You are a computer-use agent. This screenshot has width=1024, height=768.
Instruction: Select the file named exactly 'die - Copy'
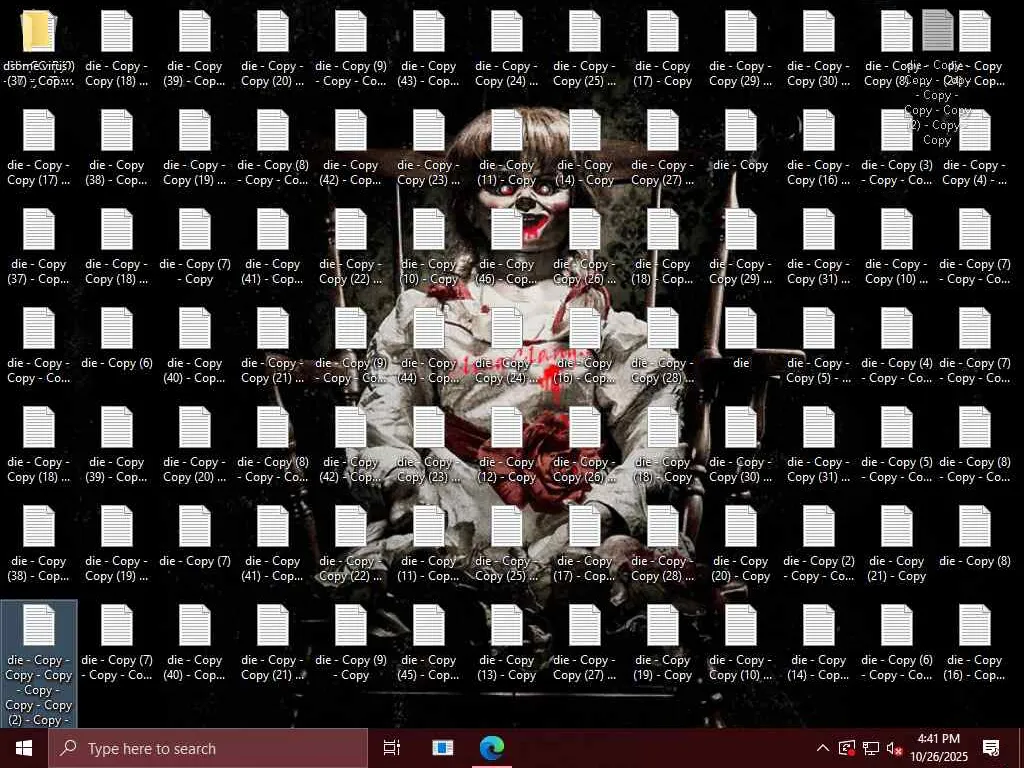(x=741, y=141)
